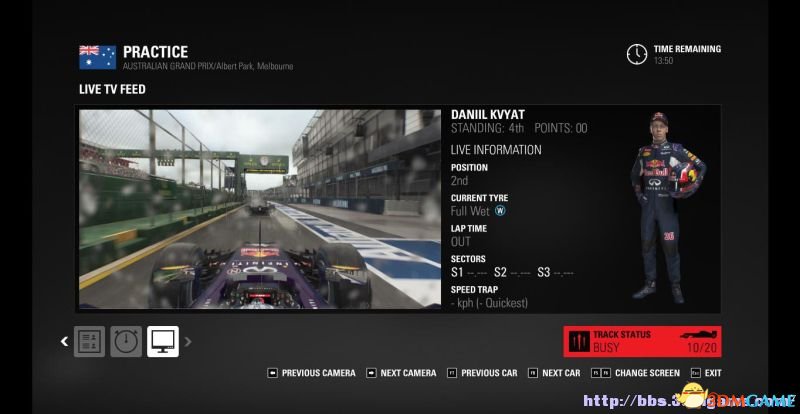Click the LAP TIME label
The image size is (800, 414).
(x=469, y=229)
